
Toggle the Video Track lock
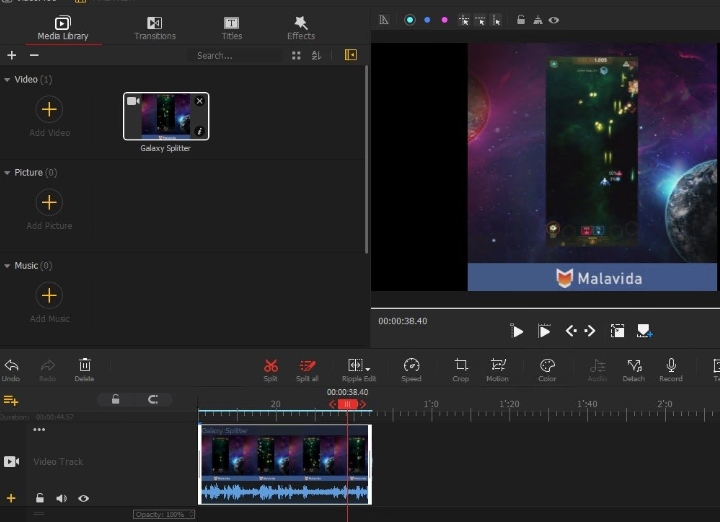click(40, 498)
